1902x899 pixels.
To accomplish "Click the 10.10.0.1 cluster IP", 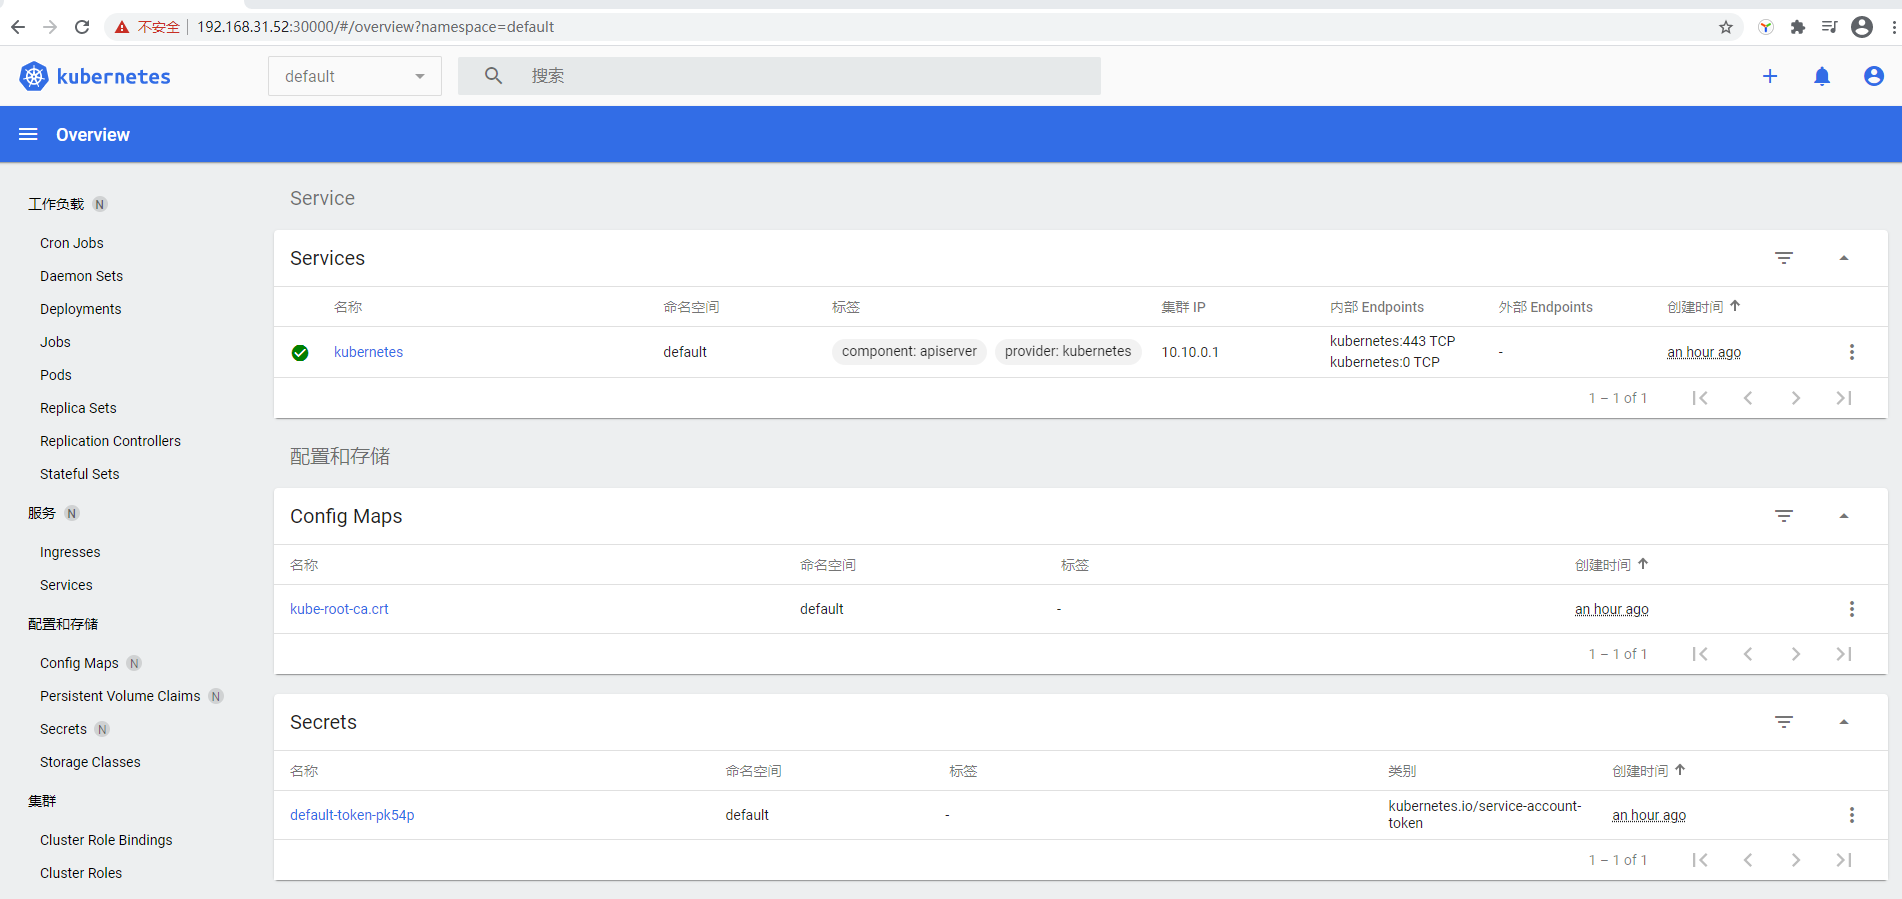I will tap(1190, 352).
